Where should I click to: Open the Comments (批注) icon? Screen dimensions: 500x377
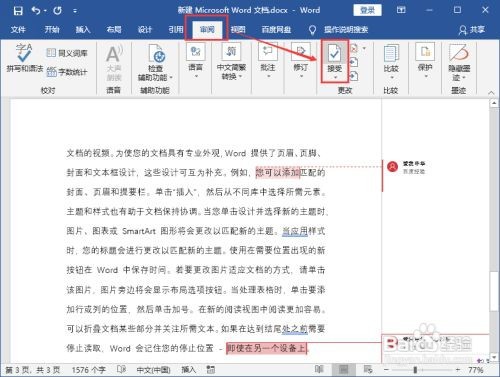(268, 51)
